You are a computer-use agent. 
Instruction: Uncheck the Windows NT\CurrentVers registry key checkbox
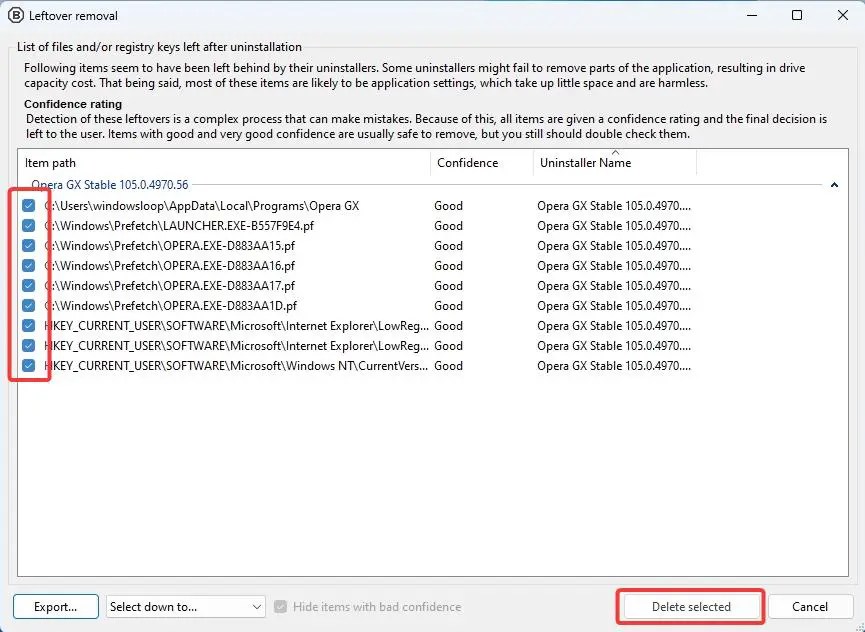[29, 366]
